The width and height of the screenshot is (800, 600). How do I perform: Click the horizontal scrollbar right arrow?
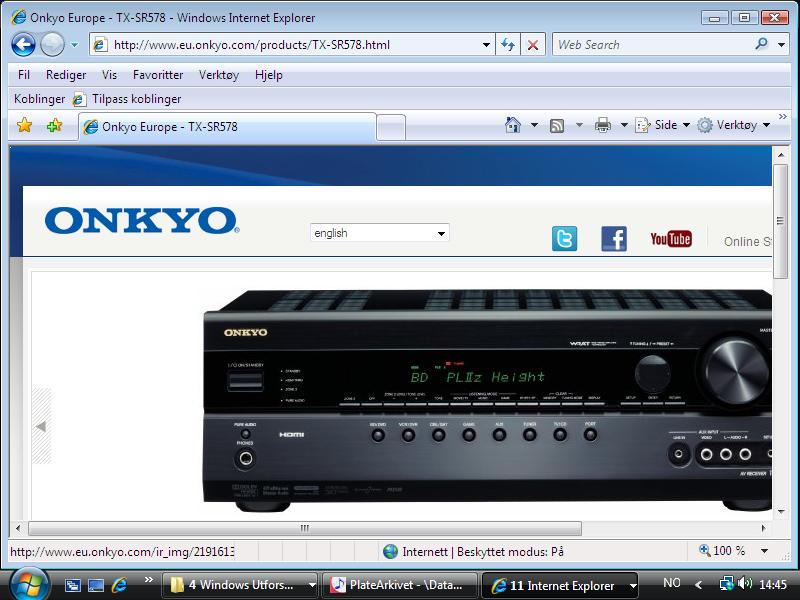pos(764,528)
